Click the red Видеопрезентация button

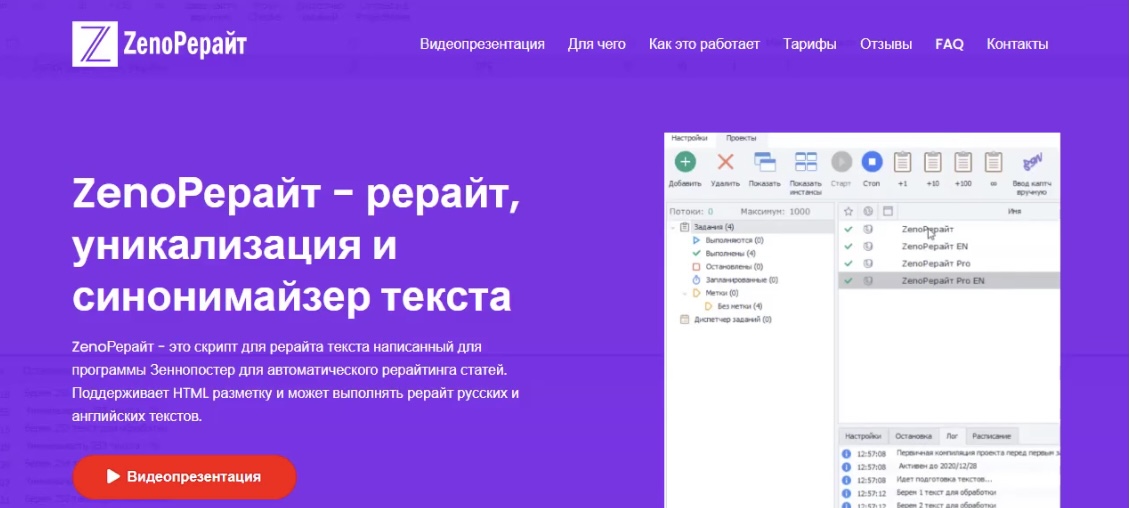[184, 477]
